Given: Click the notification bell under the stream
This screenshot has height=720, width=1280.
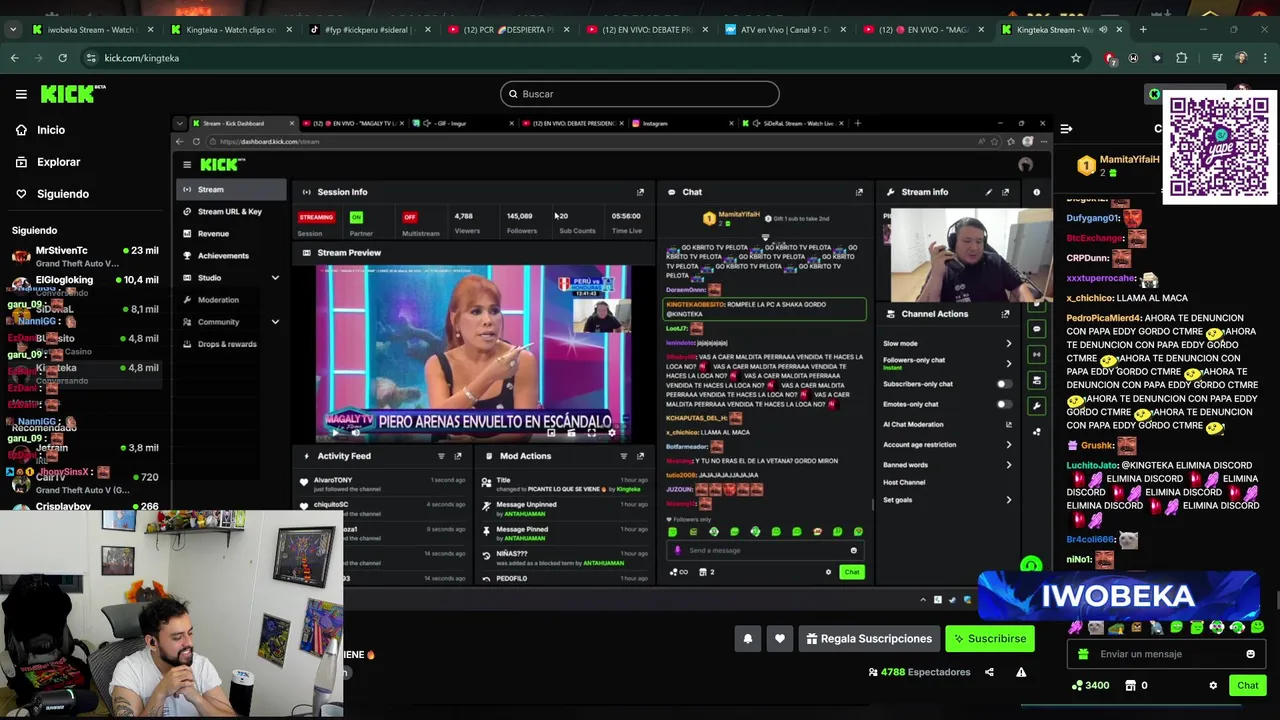Looking at the screenshot, I should click(x=748, y=639).
